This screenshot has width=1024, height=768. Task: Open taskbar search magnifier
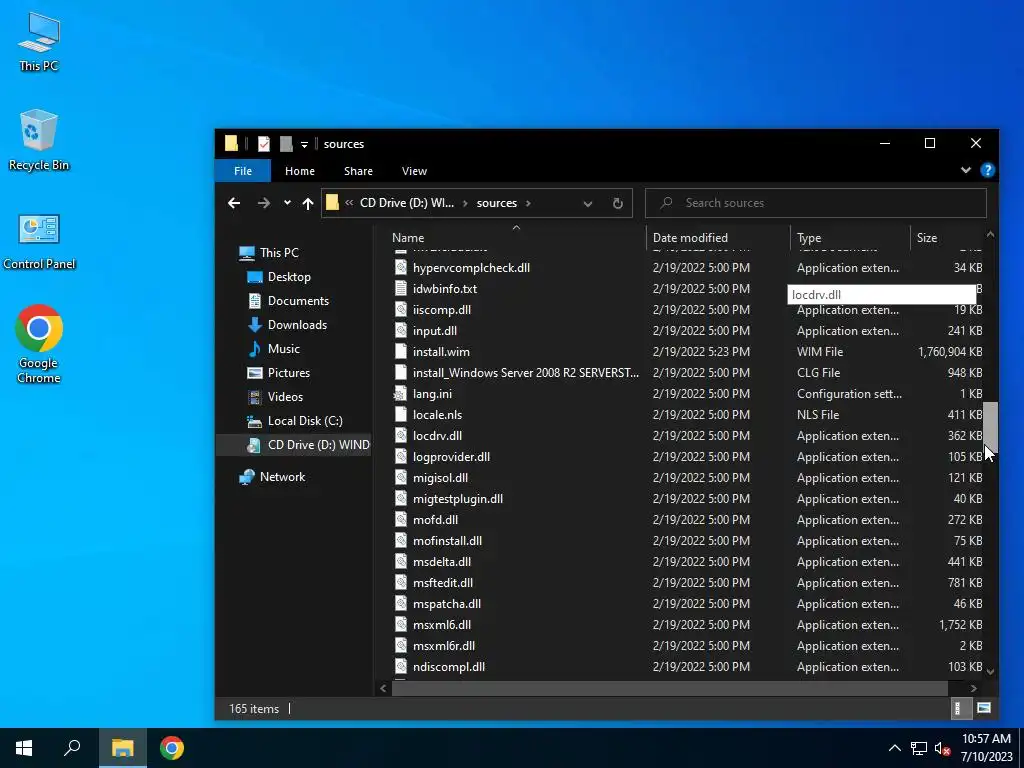click(72, 748)
